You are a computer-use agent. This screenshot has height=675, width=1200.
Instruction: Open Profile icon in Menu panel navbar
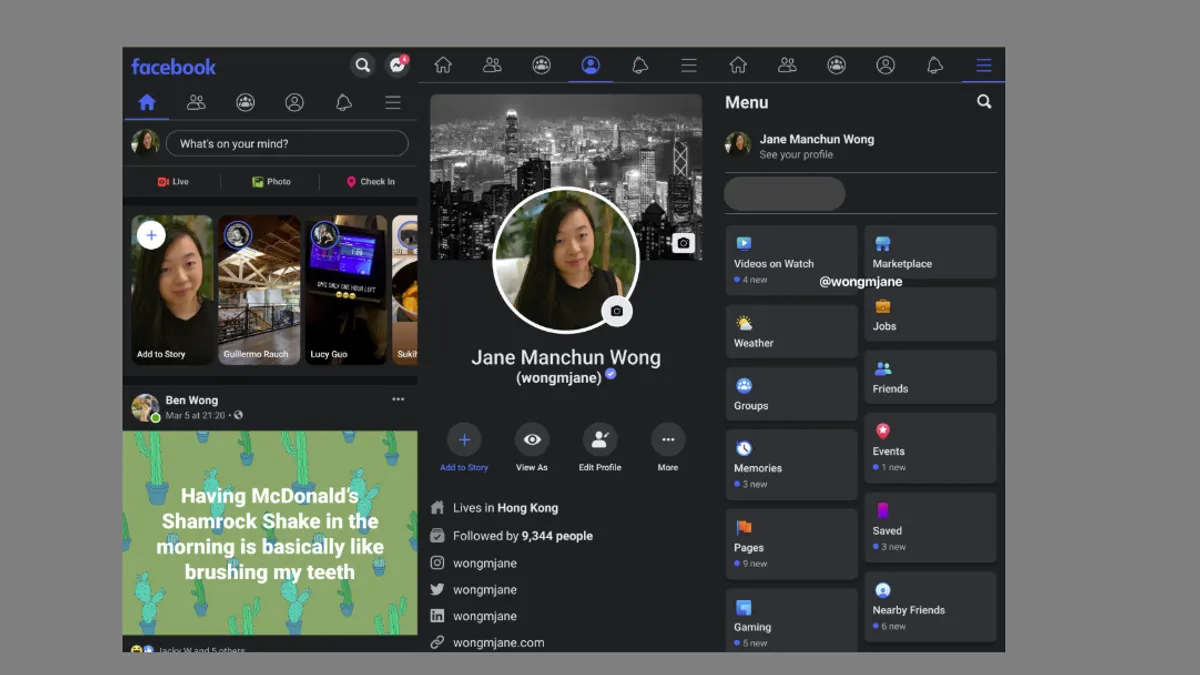click(885, 65)
